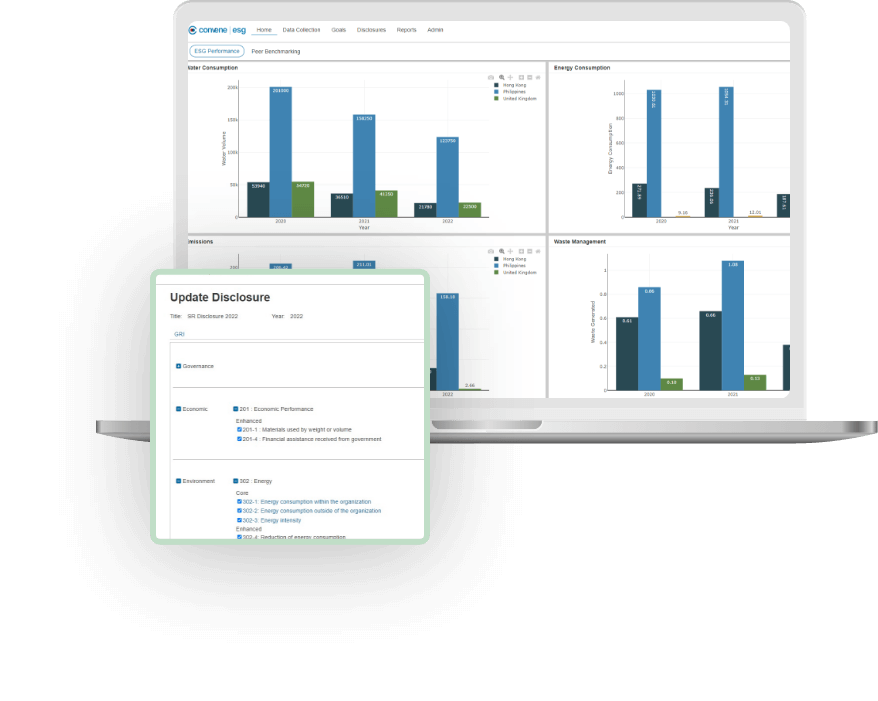Viewport: 878px width, 701px height.
Task: Click the 2020 Philippines bar in Water Consumption
Action: [280, 152]
